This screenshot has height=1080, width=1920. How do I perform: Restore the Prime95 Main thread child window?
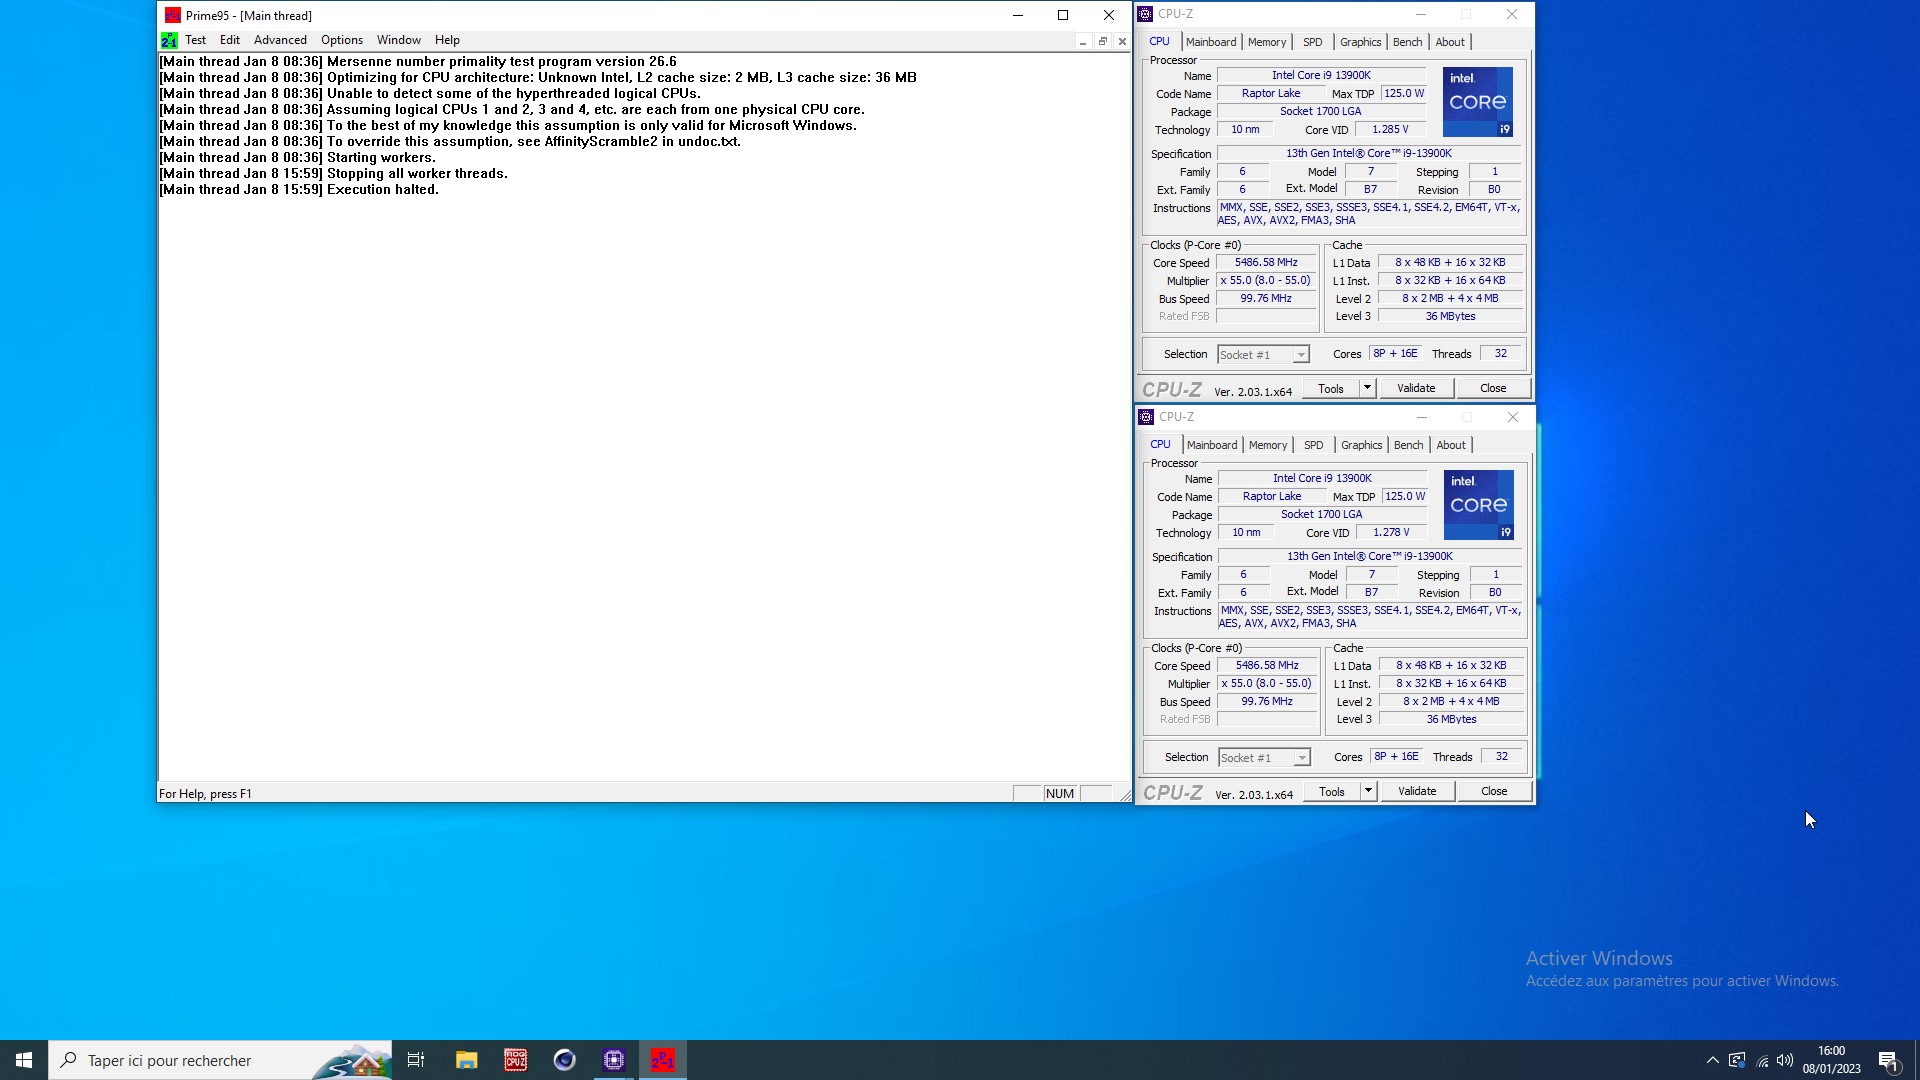point(1103,42)
